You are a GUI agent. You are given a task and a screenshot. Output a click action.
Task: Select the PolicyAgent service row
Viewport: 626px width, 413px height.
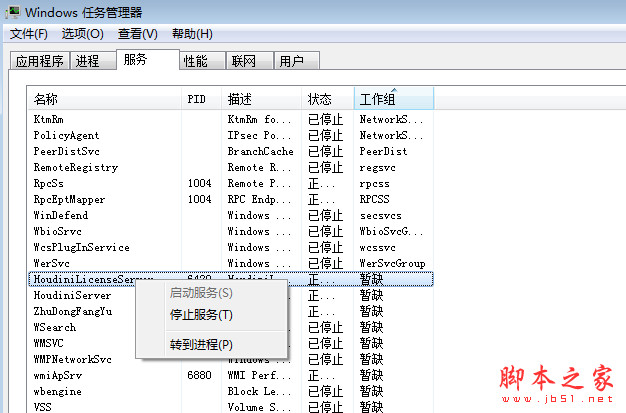(231, 135)
